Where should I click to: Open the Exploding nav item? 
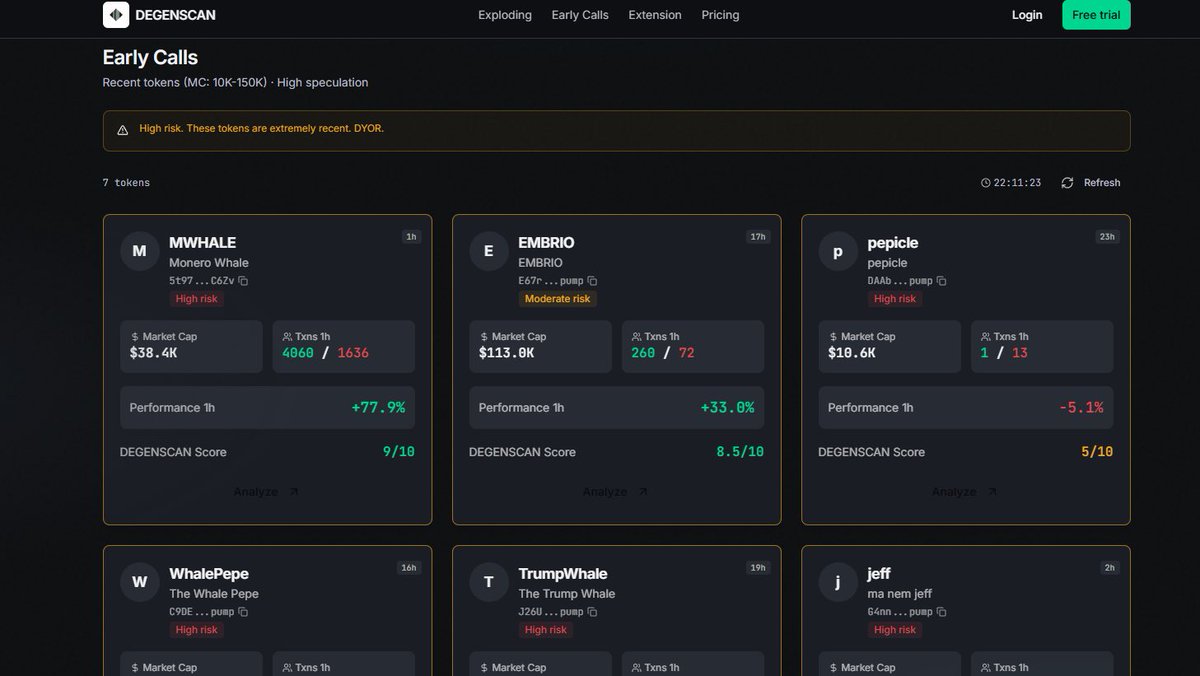[505, 15]
